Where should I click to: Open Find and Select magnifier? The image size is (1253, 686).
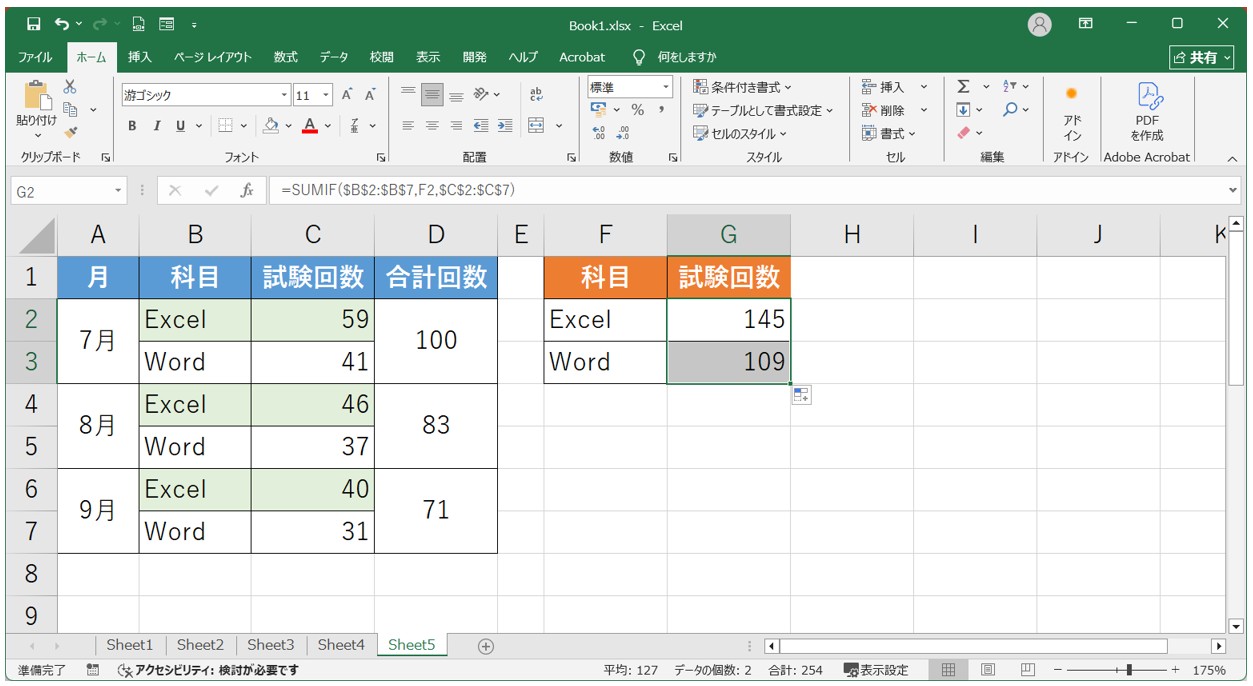coord(1010,109)
